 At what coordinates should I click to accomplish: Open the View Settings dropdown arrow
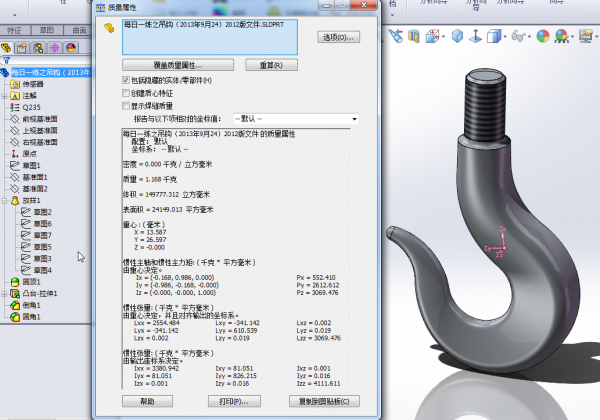[x=596, y=37]
